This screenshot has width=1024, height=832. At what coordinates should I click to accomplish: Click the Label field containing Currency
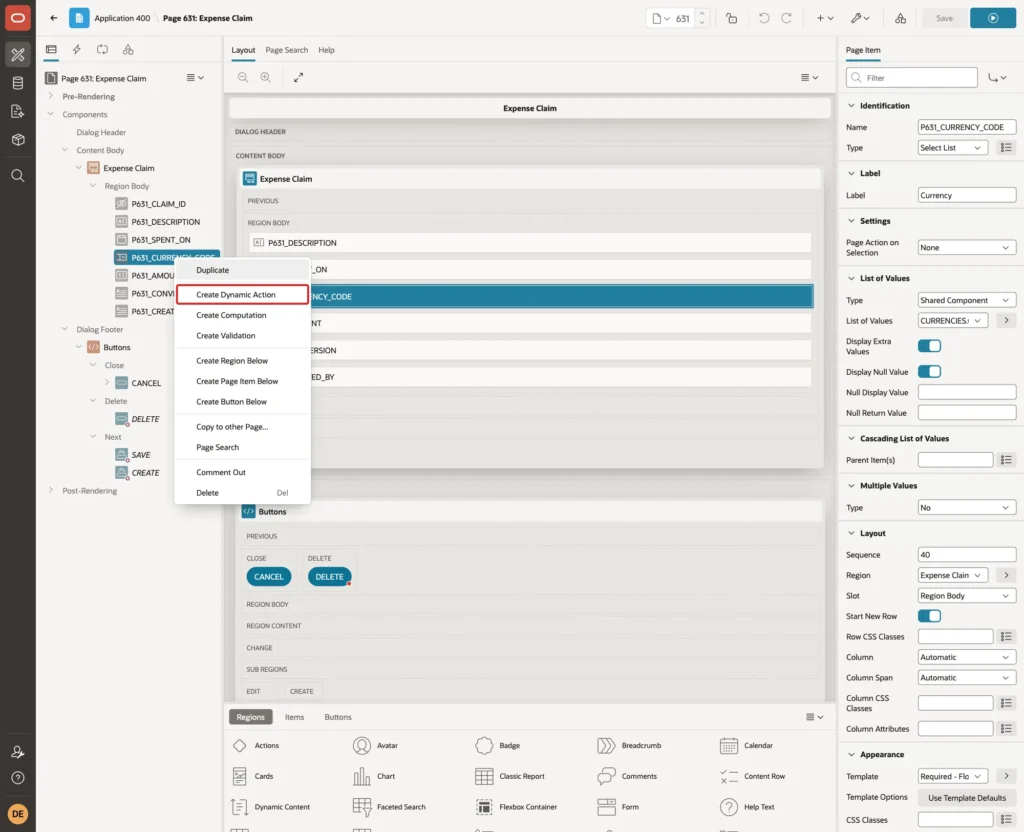tap(967, 195)
